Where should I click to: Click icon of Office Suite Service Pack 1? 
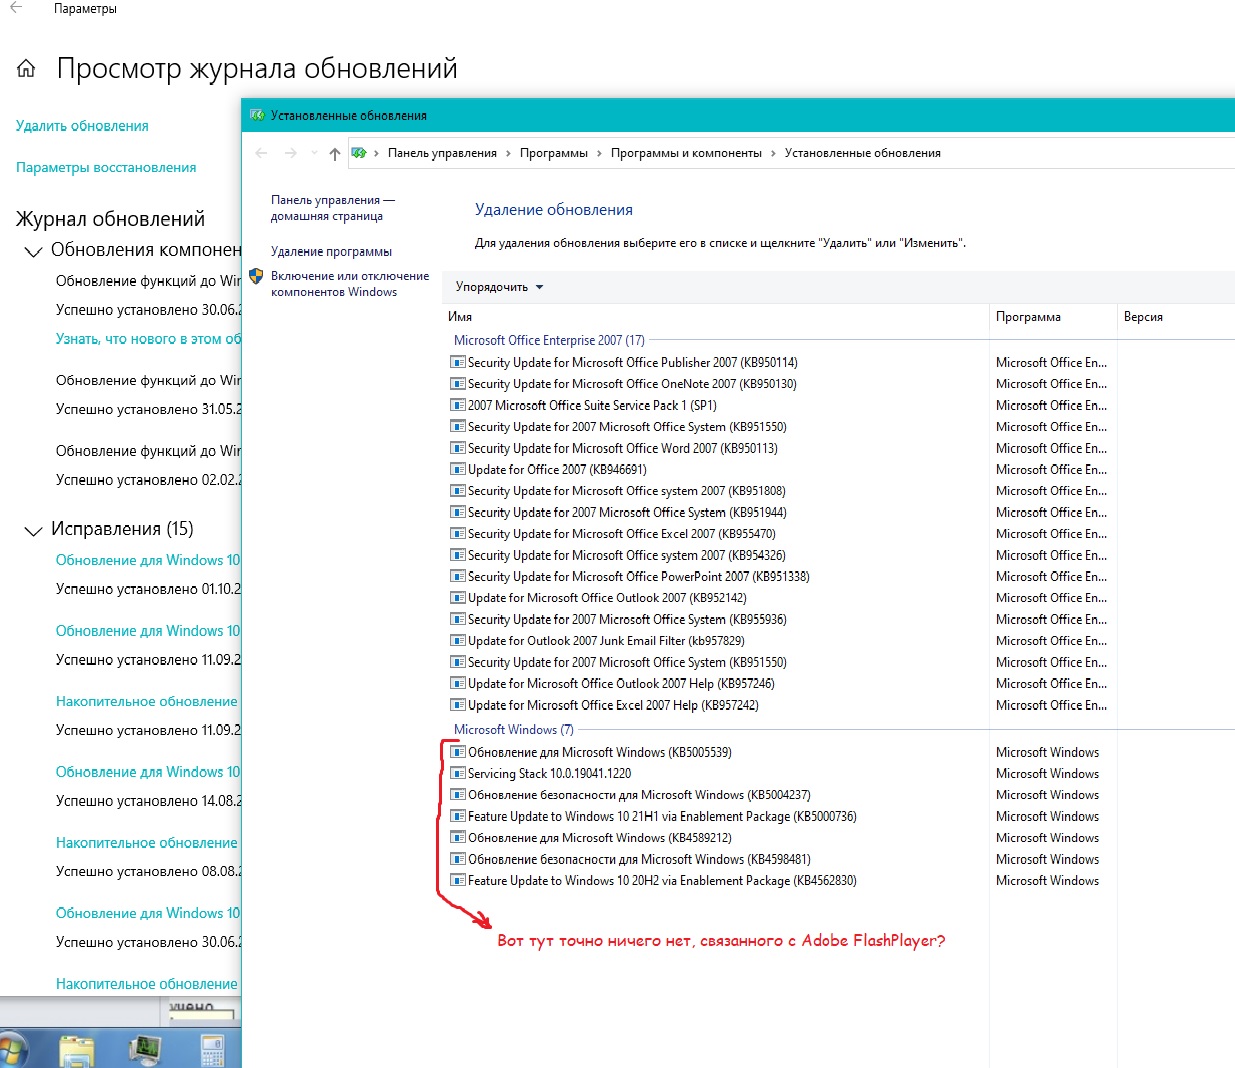point(458,405)
